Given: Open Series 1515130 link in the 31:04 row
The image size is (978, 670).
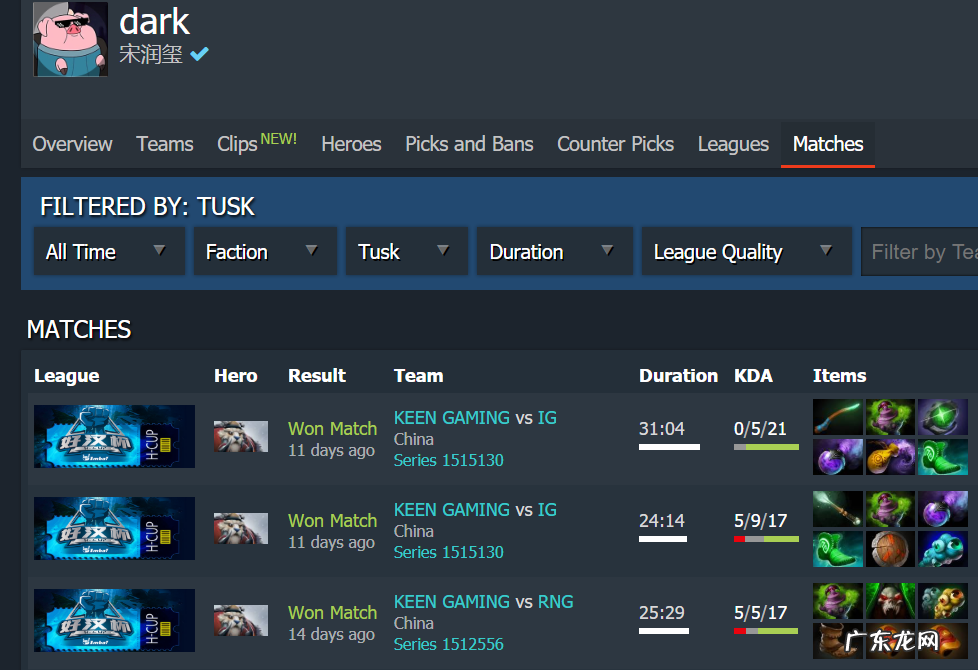Looking at the screenshot, I should pos(448,460).
